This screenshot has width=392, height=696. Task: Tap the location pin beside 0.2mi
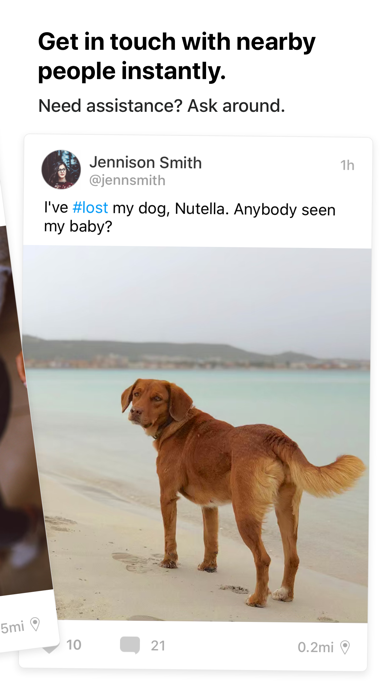[344, 647]
